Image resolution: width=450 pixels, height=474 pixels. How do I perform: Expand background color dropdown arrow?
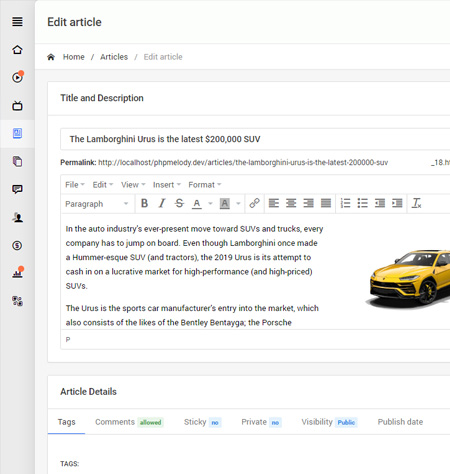click(238, 203)
